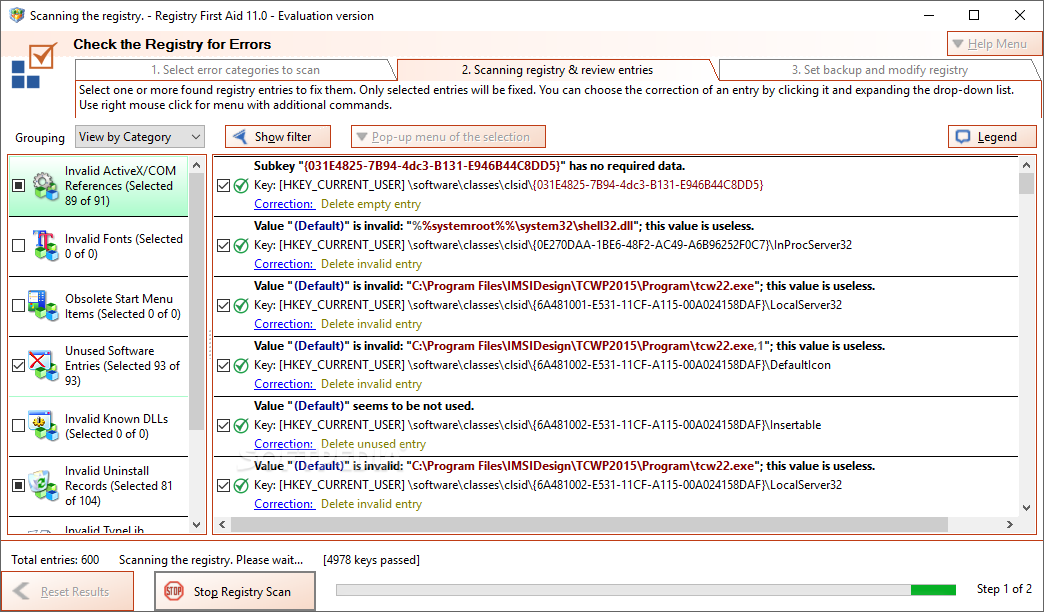Click the red stop sign icon
The width and height of the screenshot is (1044, 612).
pyautogui.click(x=174, y=591)
